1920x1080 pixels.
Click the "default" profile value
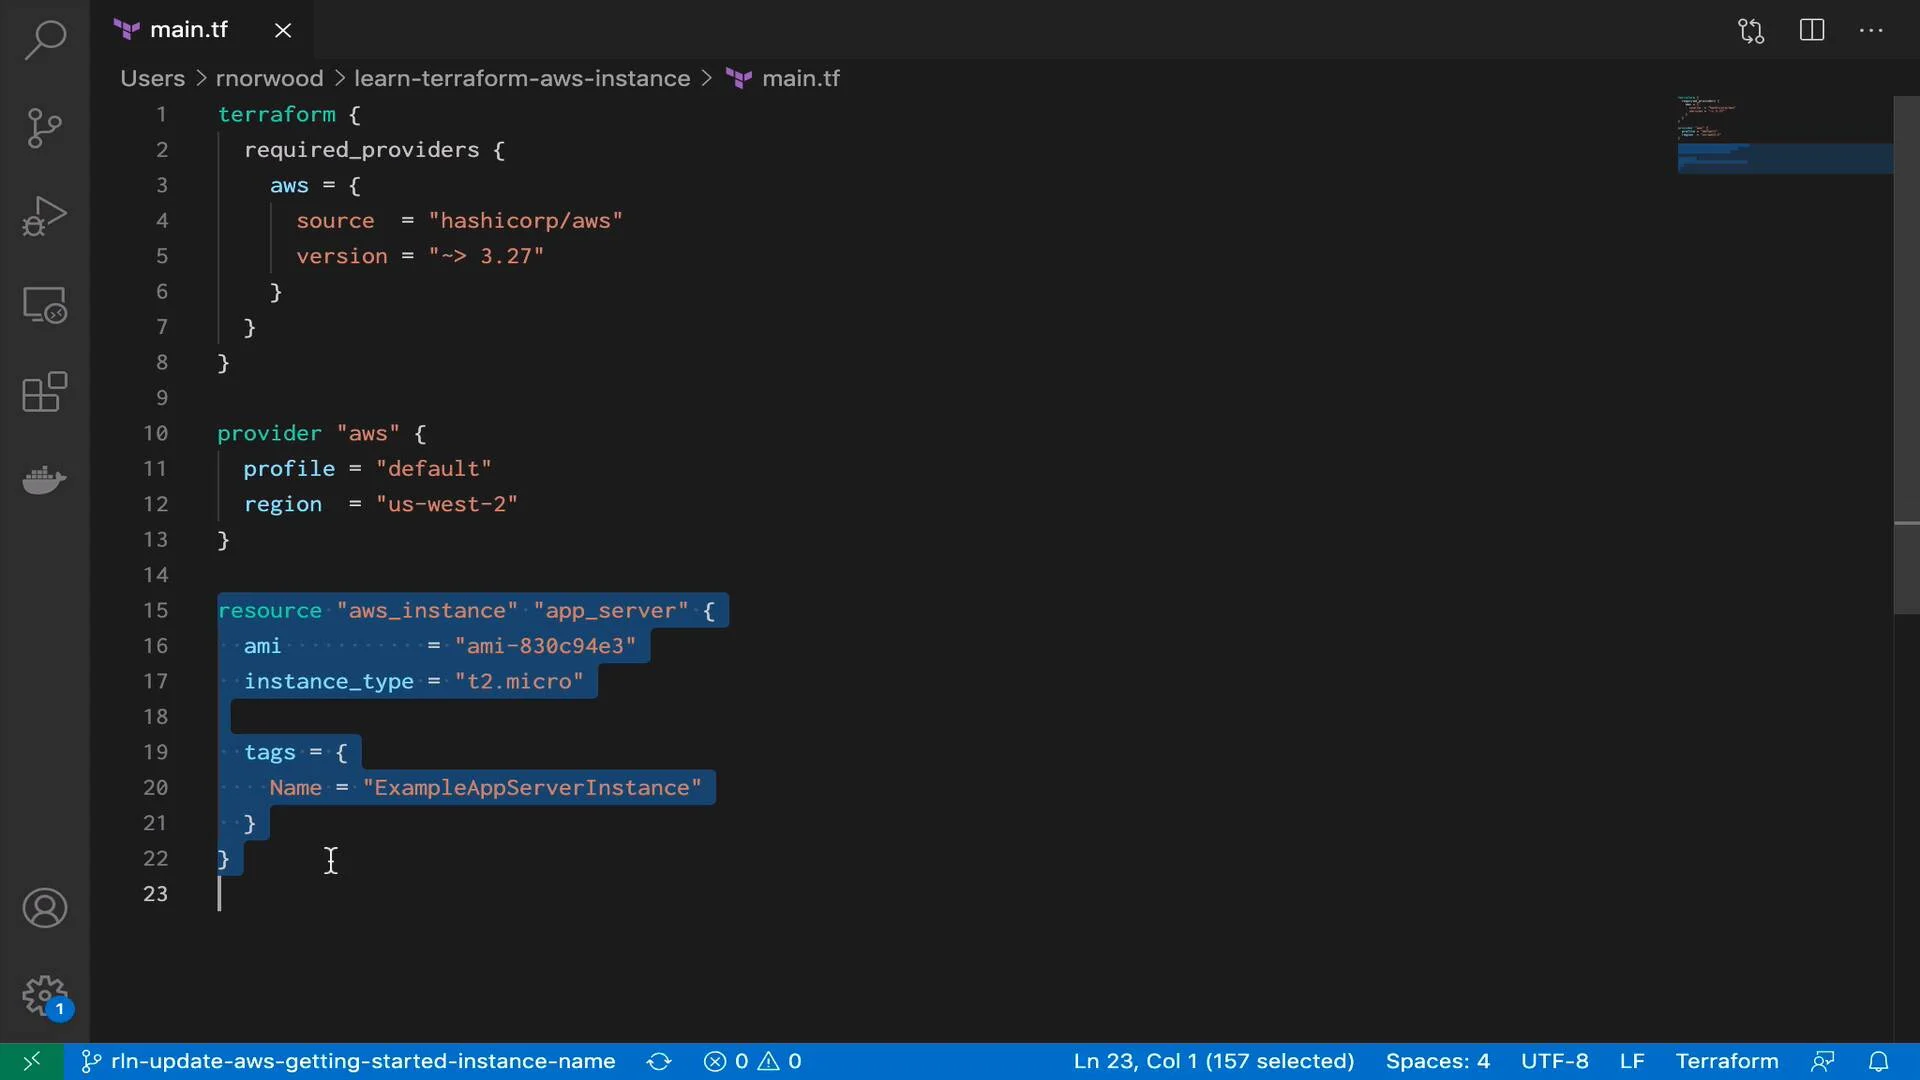(433, 469)
